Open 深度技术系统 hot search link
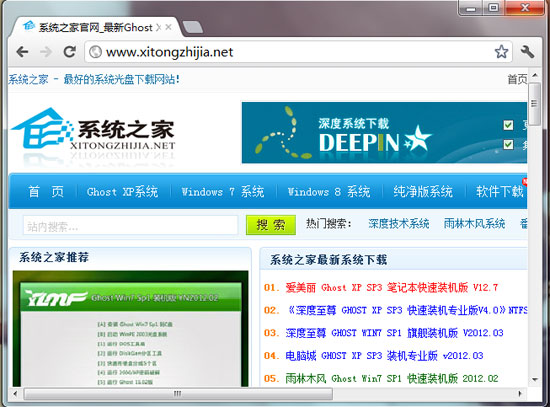Screen dimensions: 550x407 (x=399, y=223)
